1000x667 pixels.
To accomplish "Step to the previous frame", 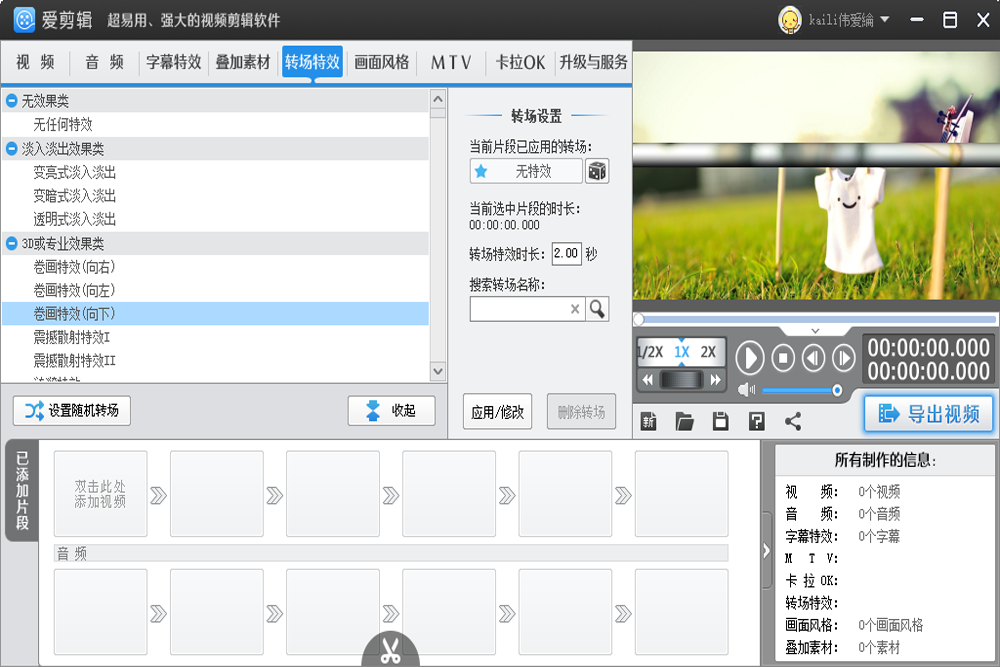I will (x=813, y=358).
